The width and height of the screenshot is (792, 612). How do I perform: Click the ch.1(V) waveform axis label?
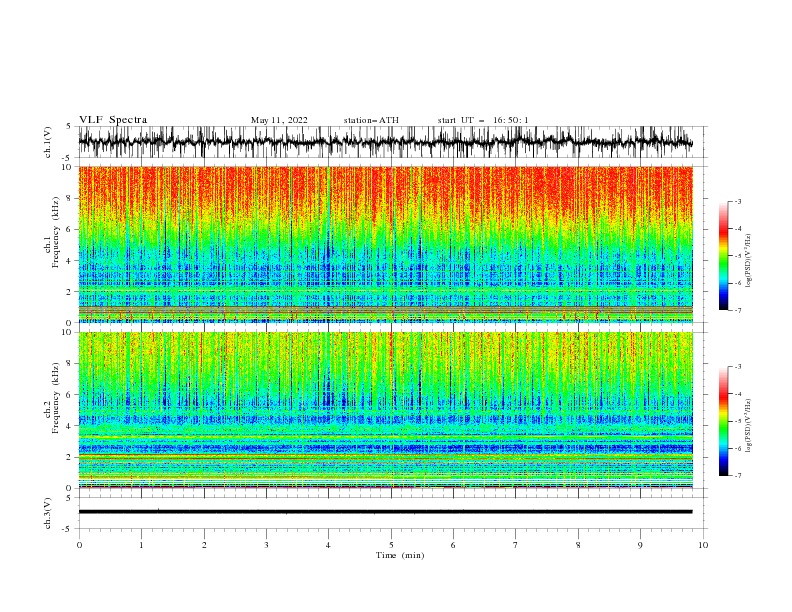tap(48, 142)
